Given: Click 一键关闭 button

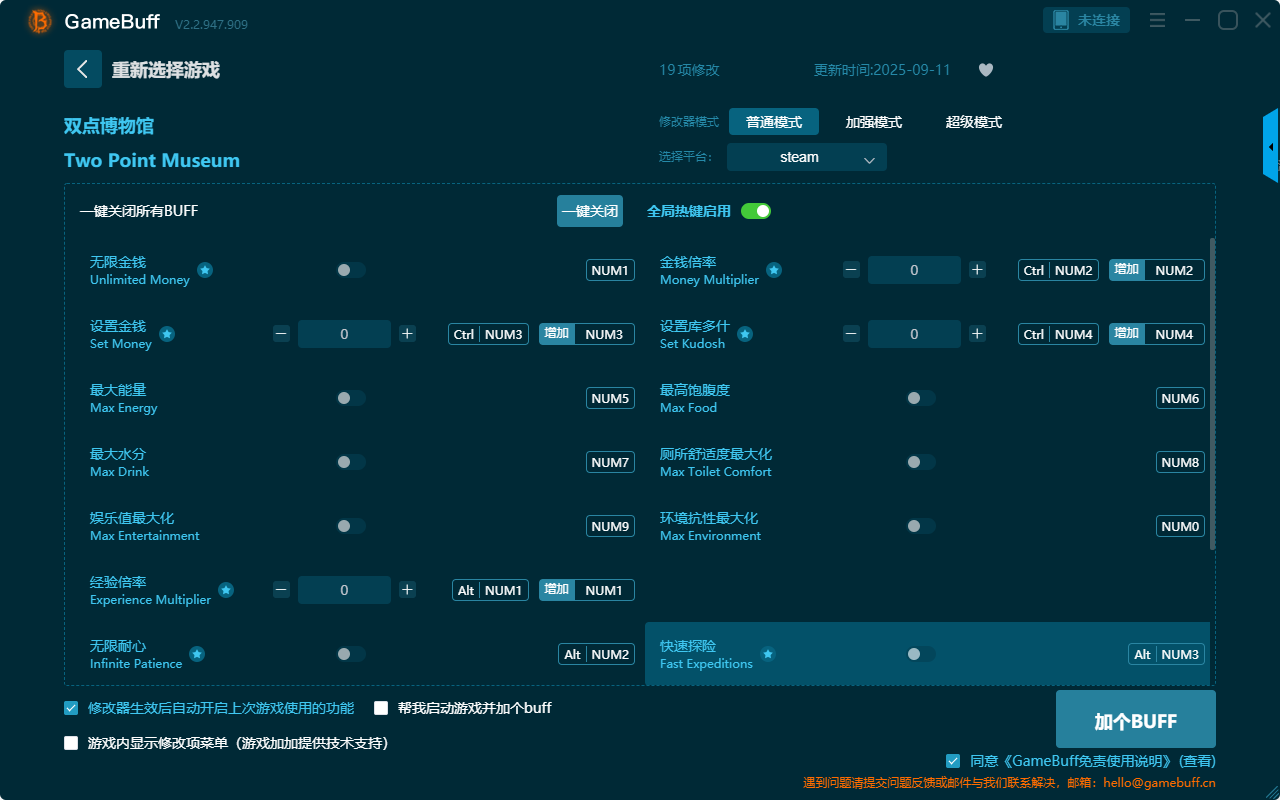Looking at the screenshot, I should click(590, 211).
